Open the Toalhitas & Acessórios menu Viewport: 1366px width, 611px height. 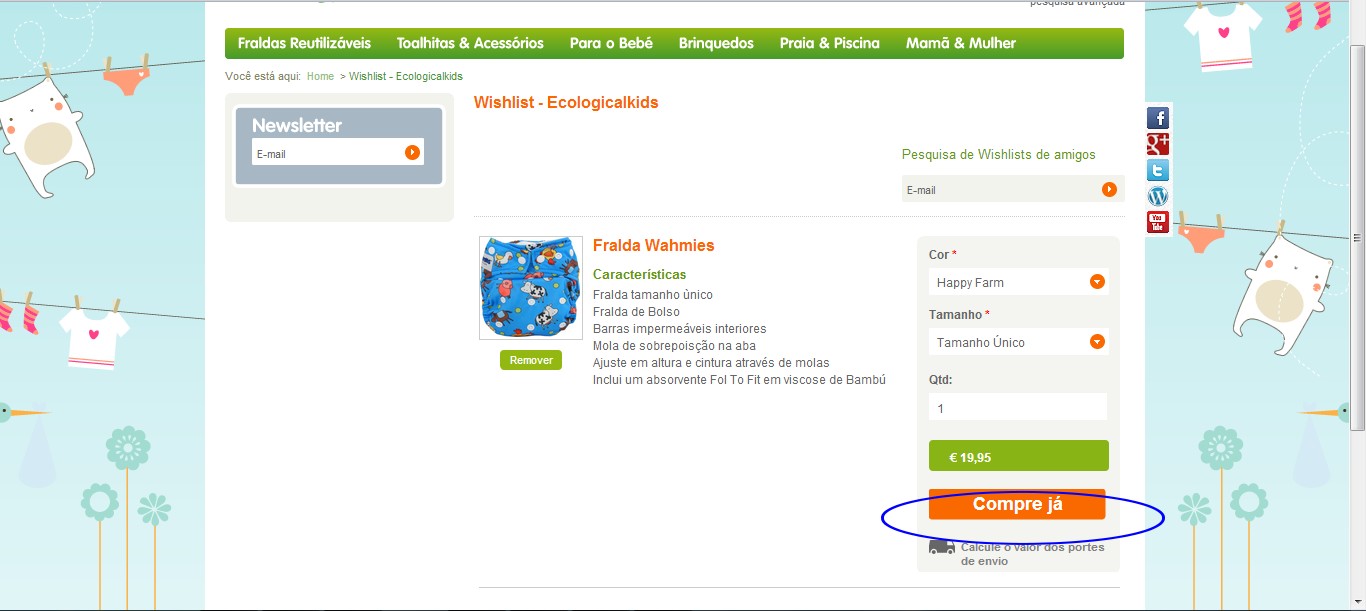[470, 43]
